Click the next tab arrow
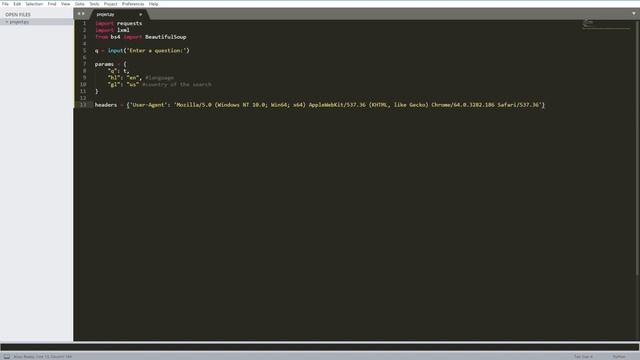This screenshot has height=360, width=640. pos(84,14)
